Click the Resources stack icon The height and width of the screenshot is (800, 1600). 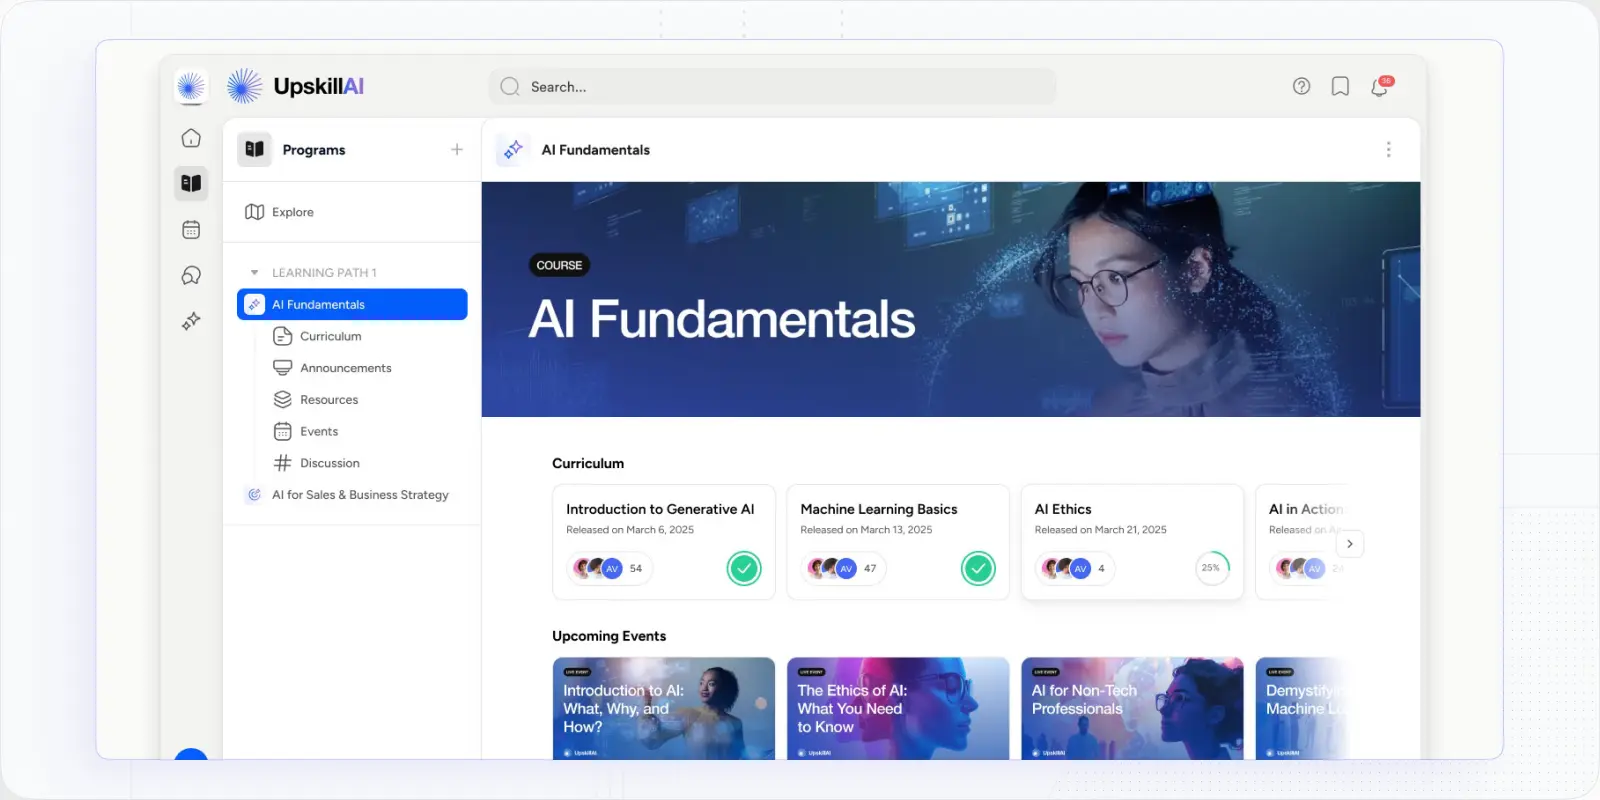pyautogui.click(x=283, y=400)
